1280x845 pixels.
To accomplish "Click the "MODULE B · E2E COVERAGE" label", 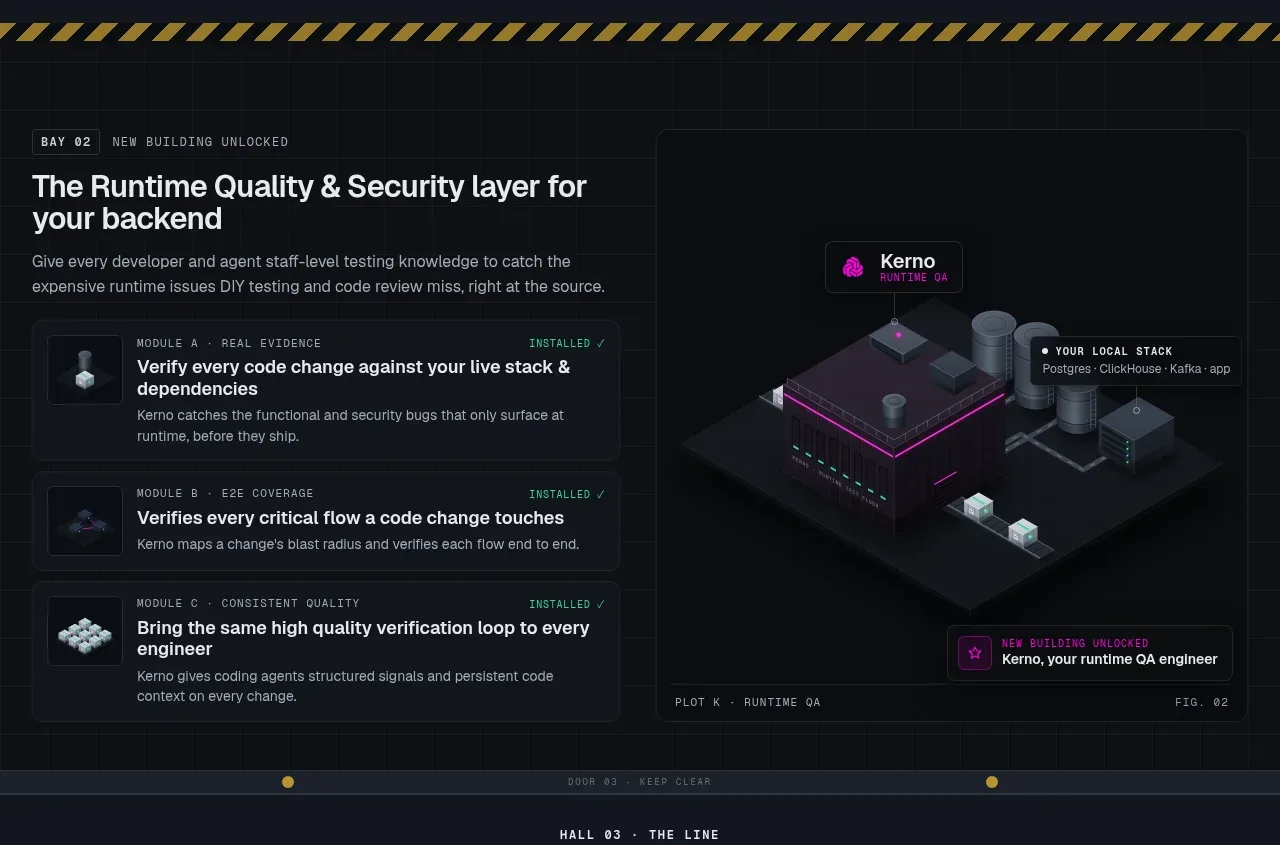I will coord(225,493).
